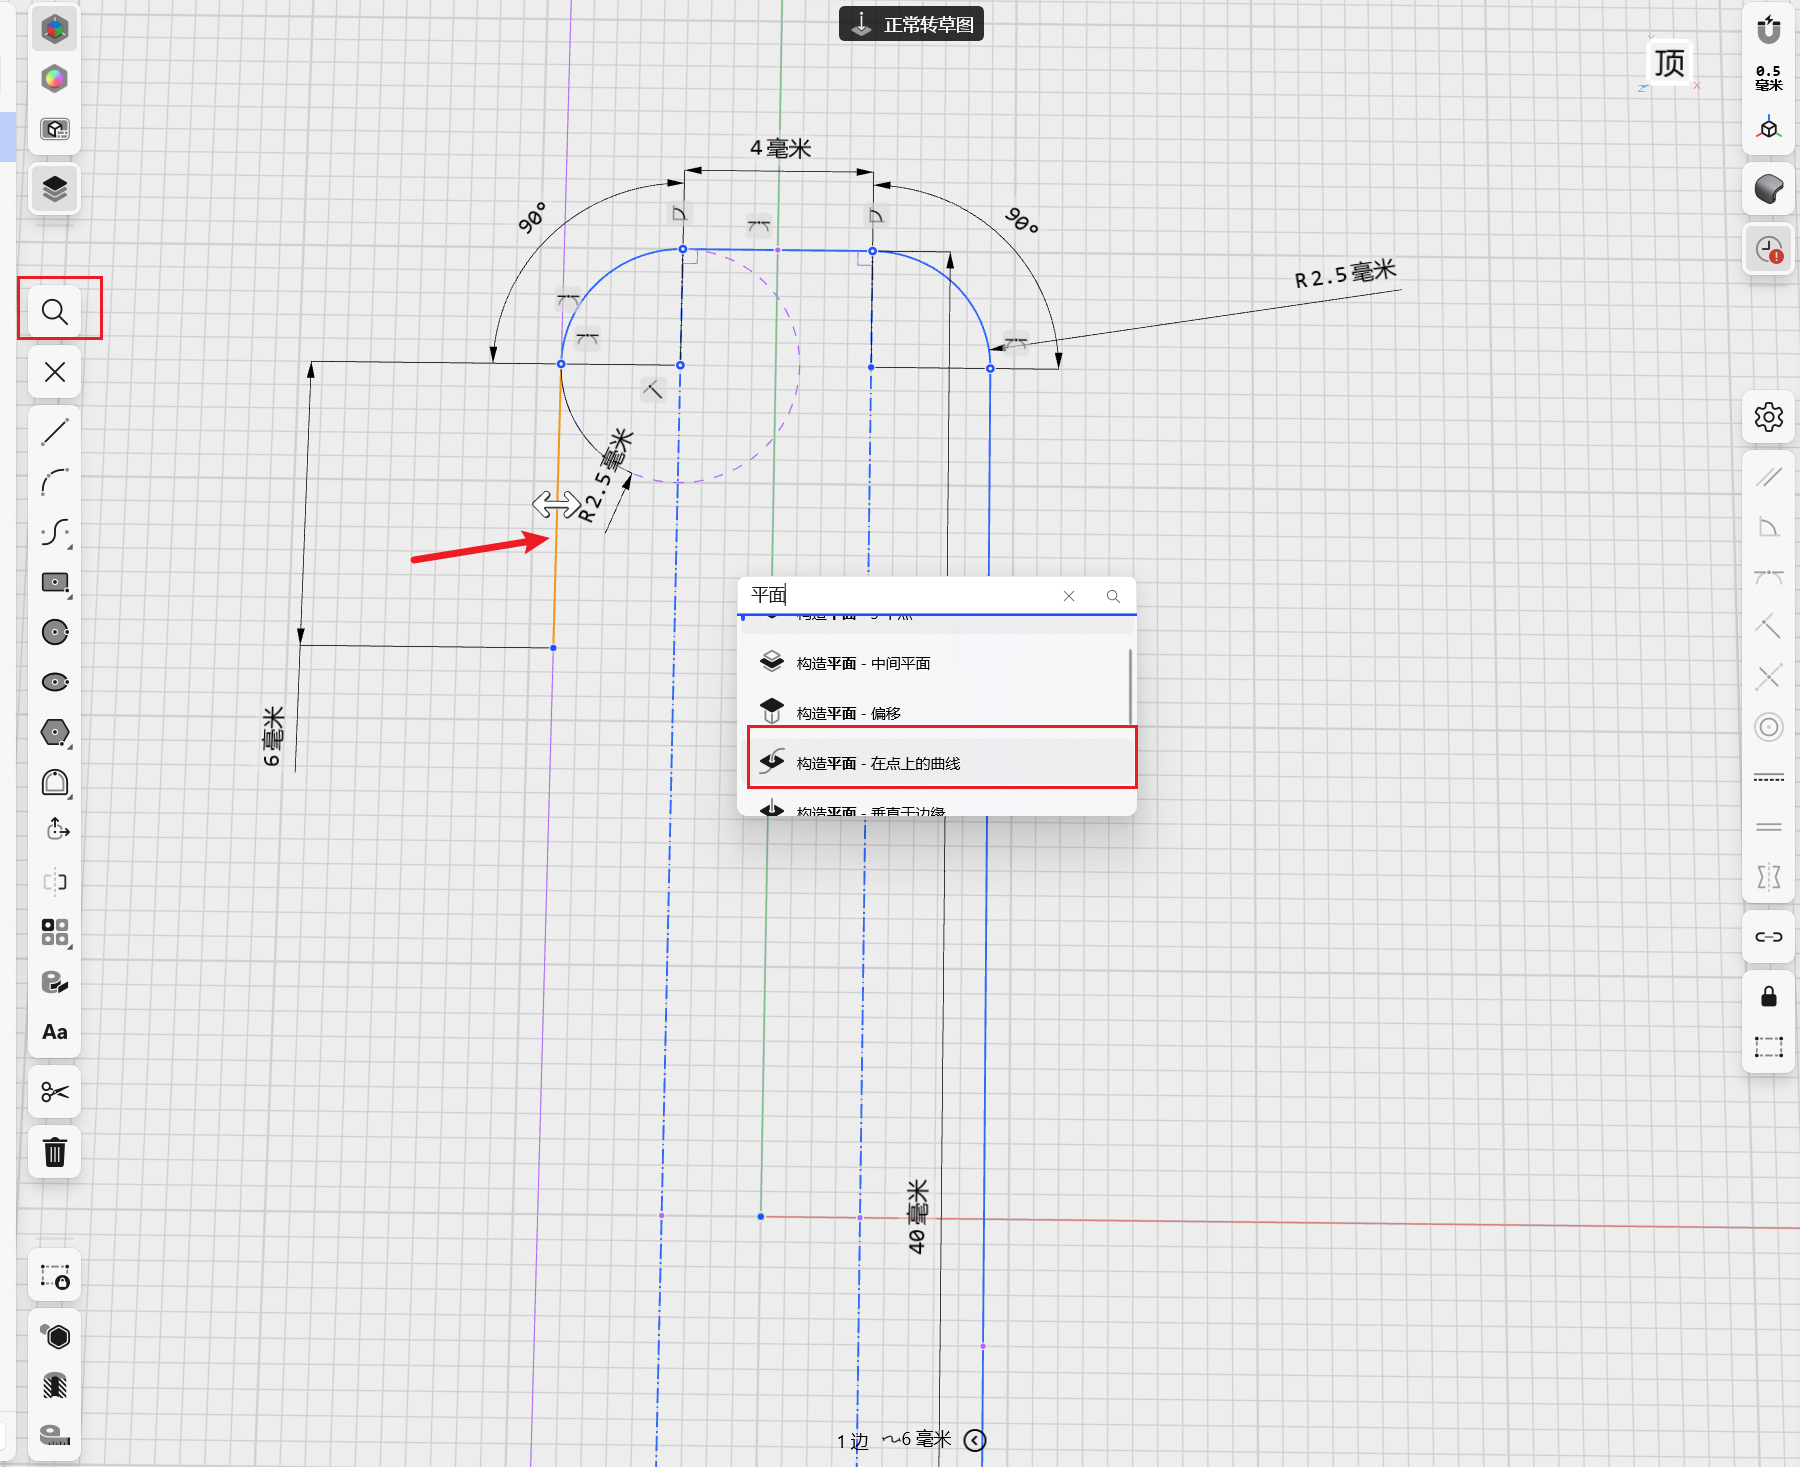The height and width of the screenshot is (1467, 1800).
Task: Clear the search text with the X
Action: 1069,596
